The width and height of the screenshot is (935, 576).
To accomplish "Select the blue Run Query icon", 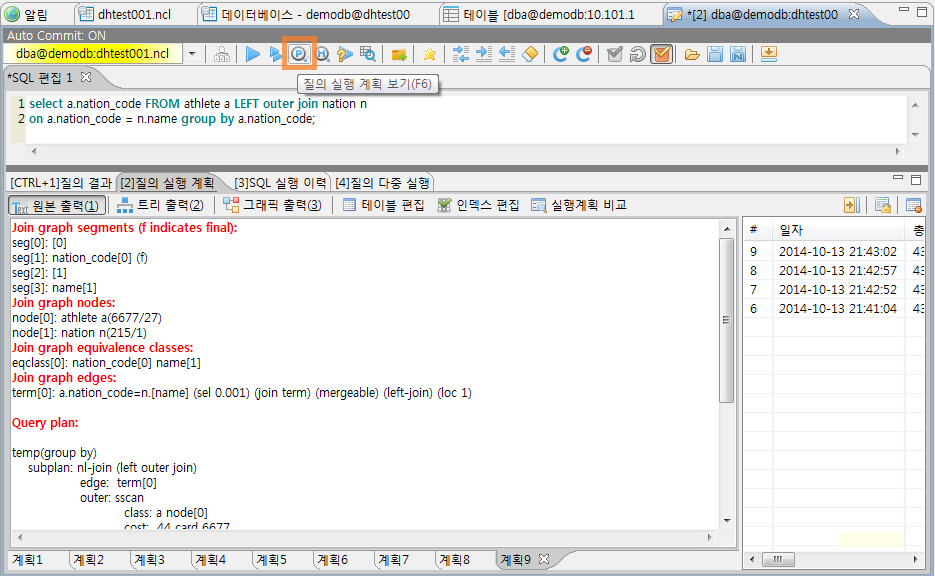I will tap(253, 55).
